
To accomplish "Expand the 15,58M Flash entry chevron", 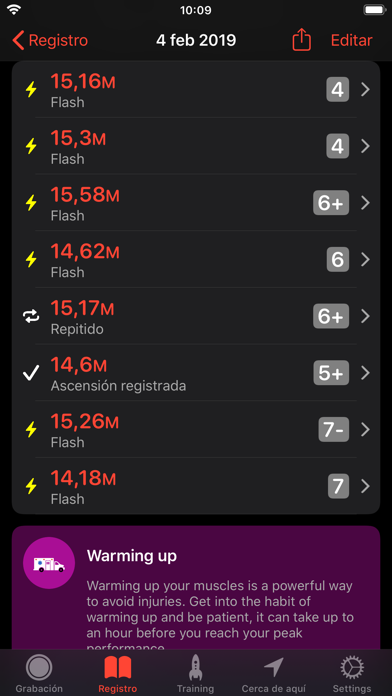I will [365, 203].
